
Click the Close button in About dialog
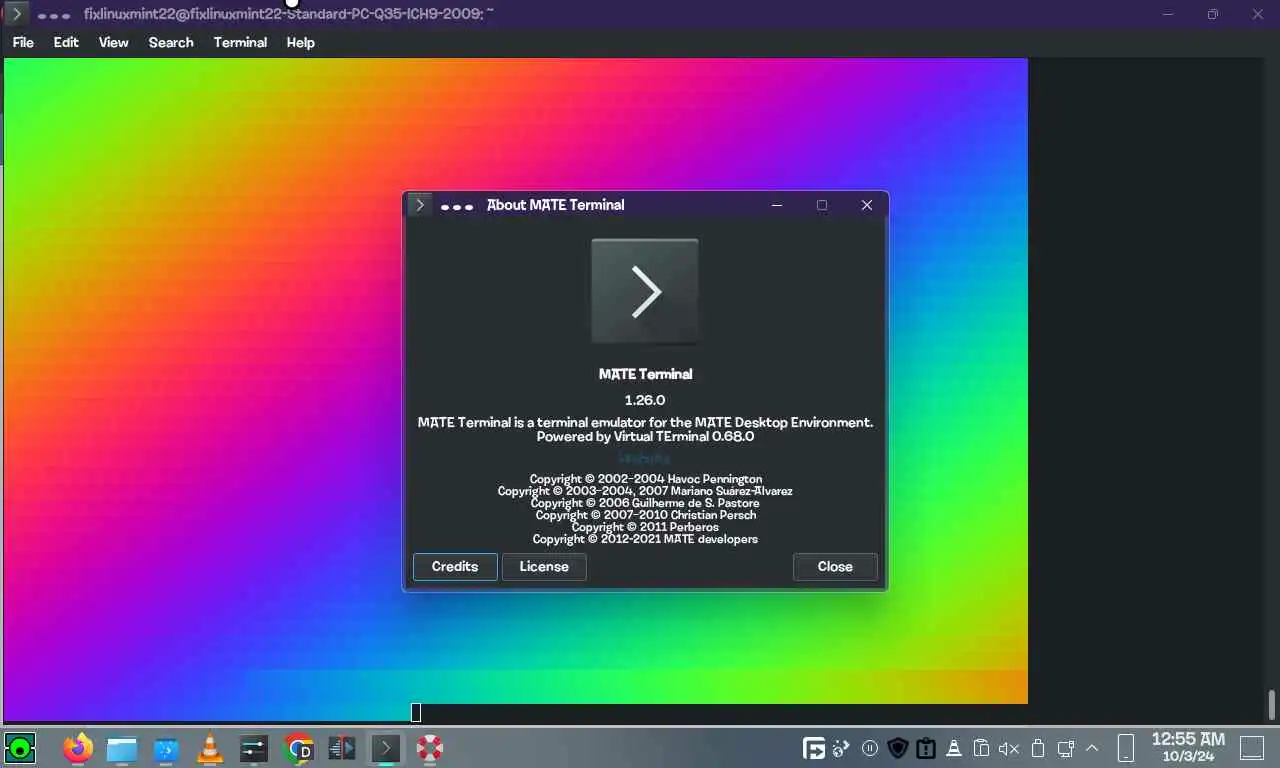(x=835, y=567)
